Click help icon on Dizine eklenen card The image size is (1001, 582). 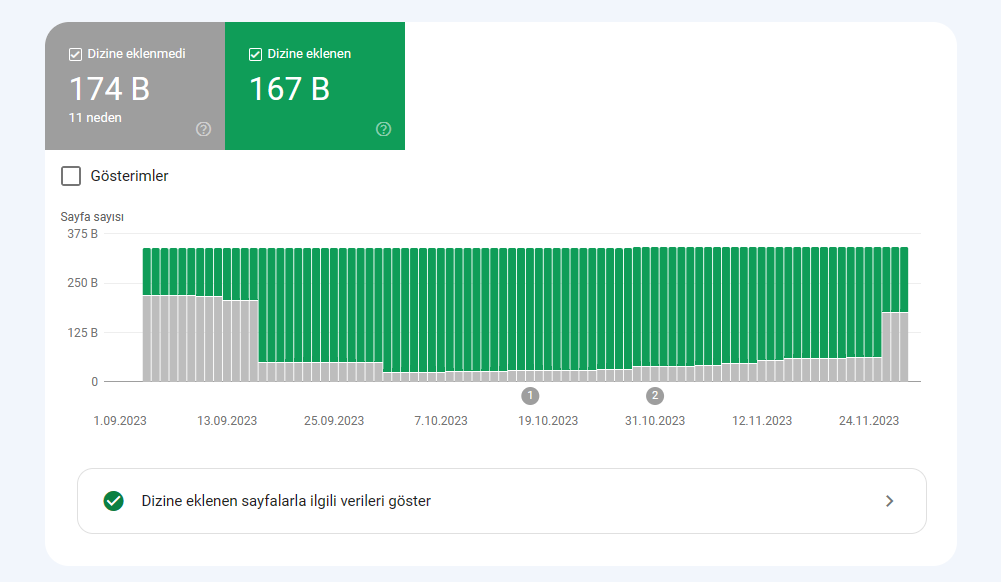[384, 130]
